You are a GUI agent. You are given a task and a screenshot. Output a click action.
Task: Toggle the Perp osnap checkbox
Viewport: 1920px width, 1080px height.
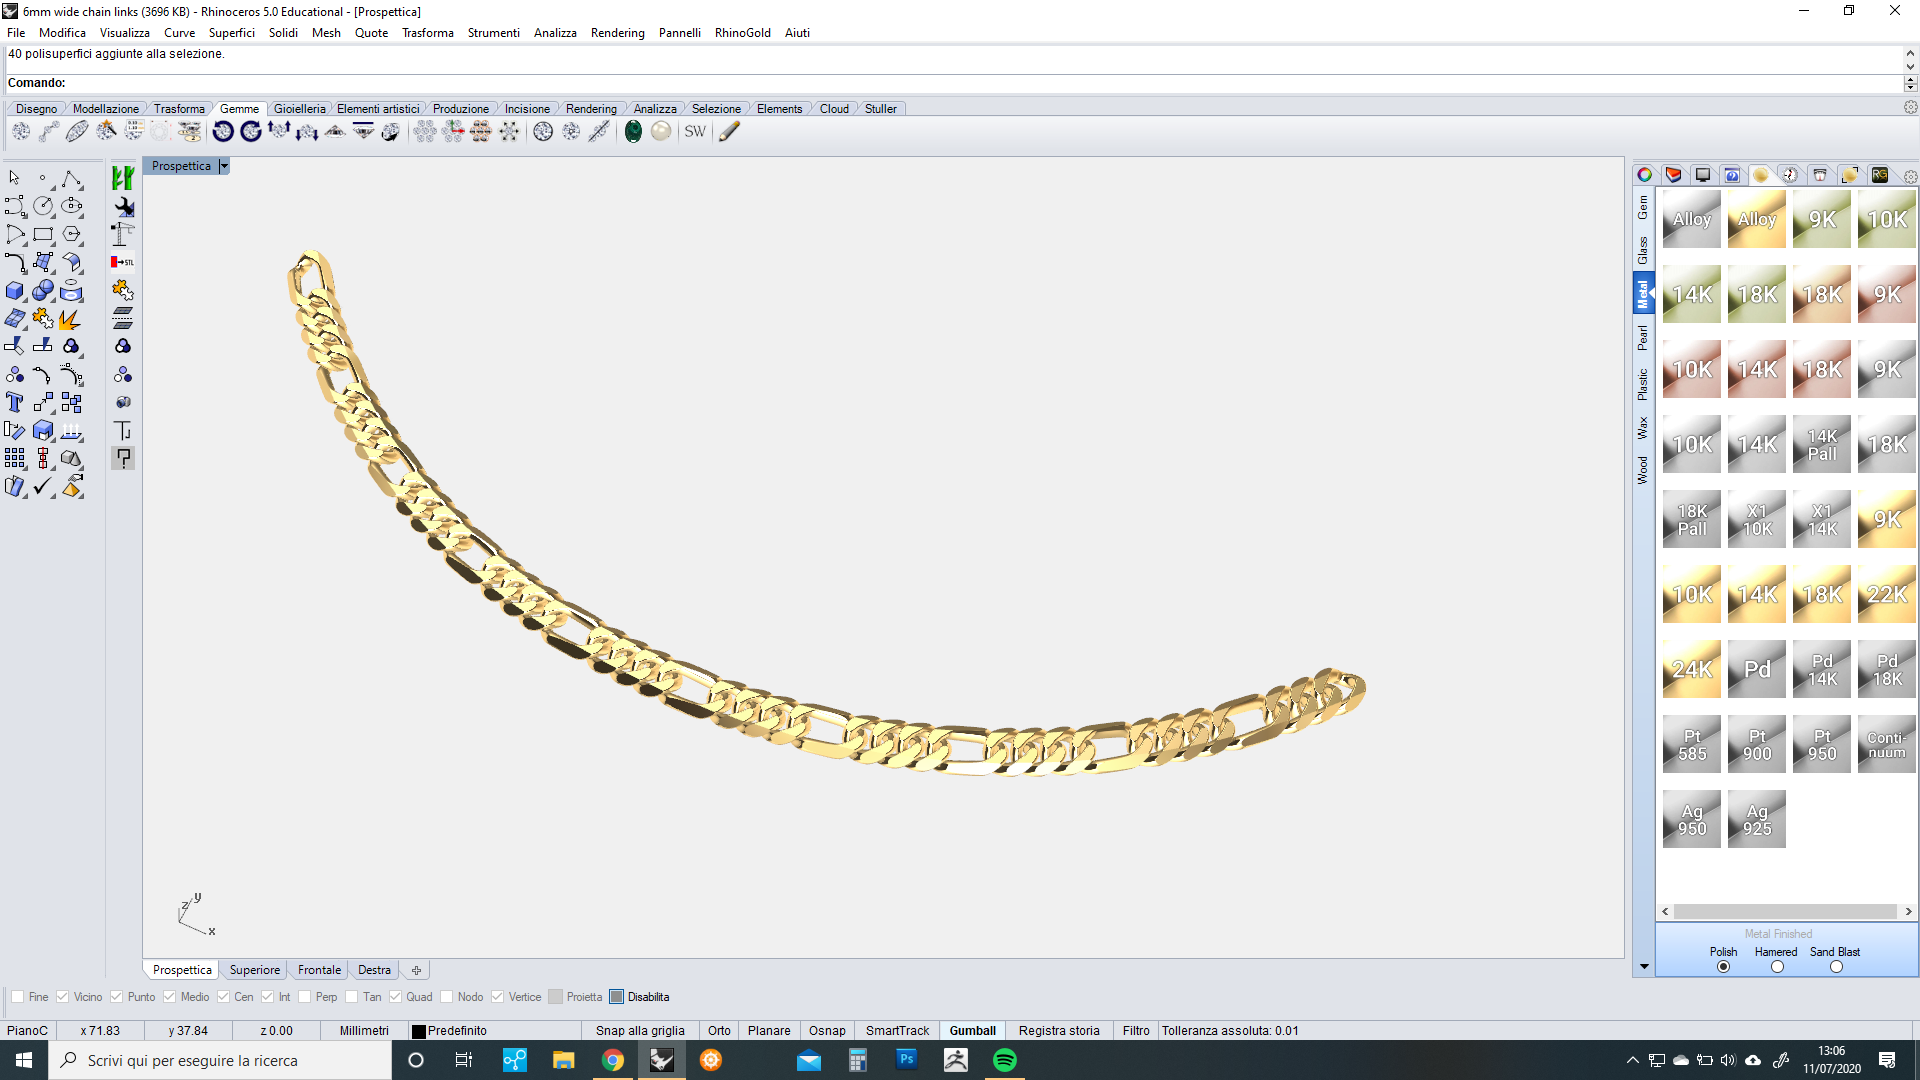tap(304, 997)
